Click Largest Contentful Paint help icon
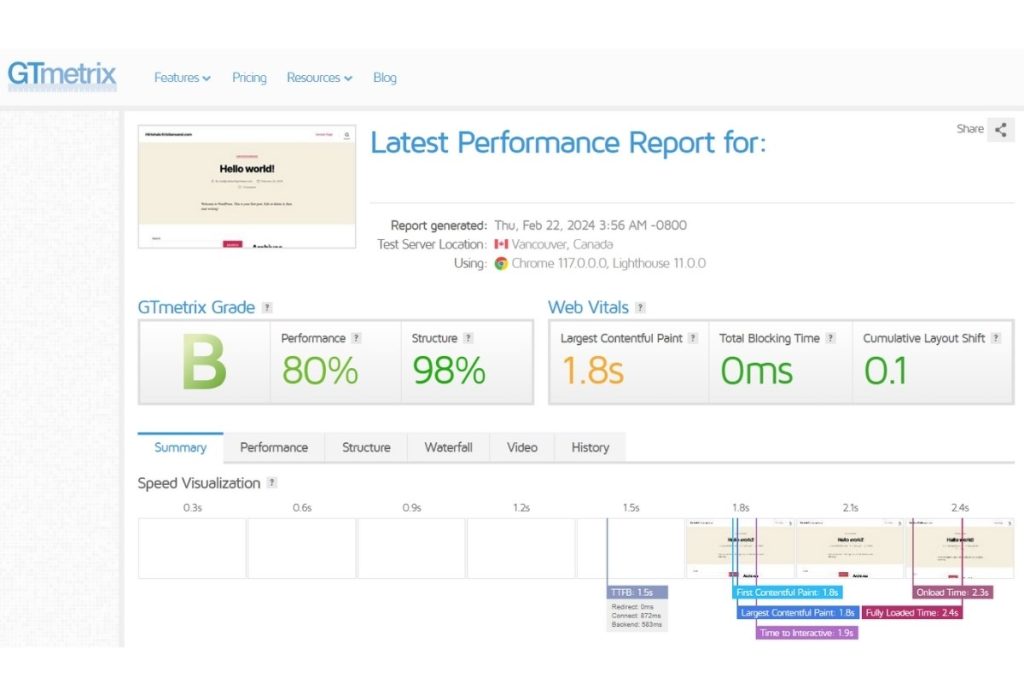The image size is (1024, 683). (692, 339)
